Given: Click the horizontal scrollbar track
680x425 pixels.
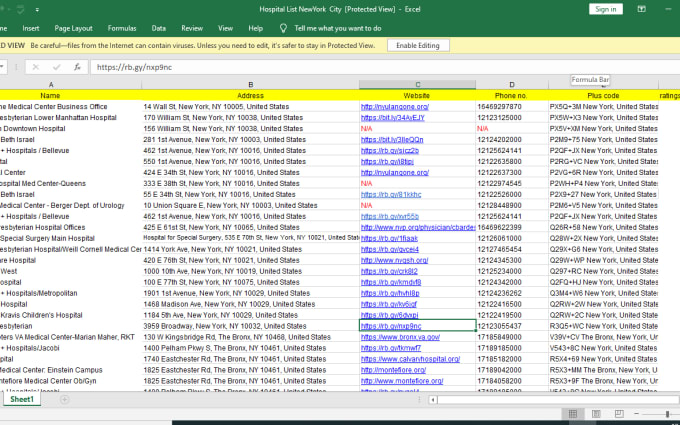Looking at the screenshot, I should pos(559,400).
